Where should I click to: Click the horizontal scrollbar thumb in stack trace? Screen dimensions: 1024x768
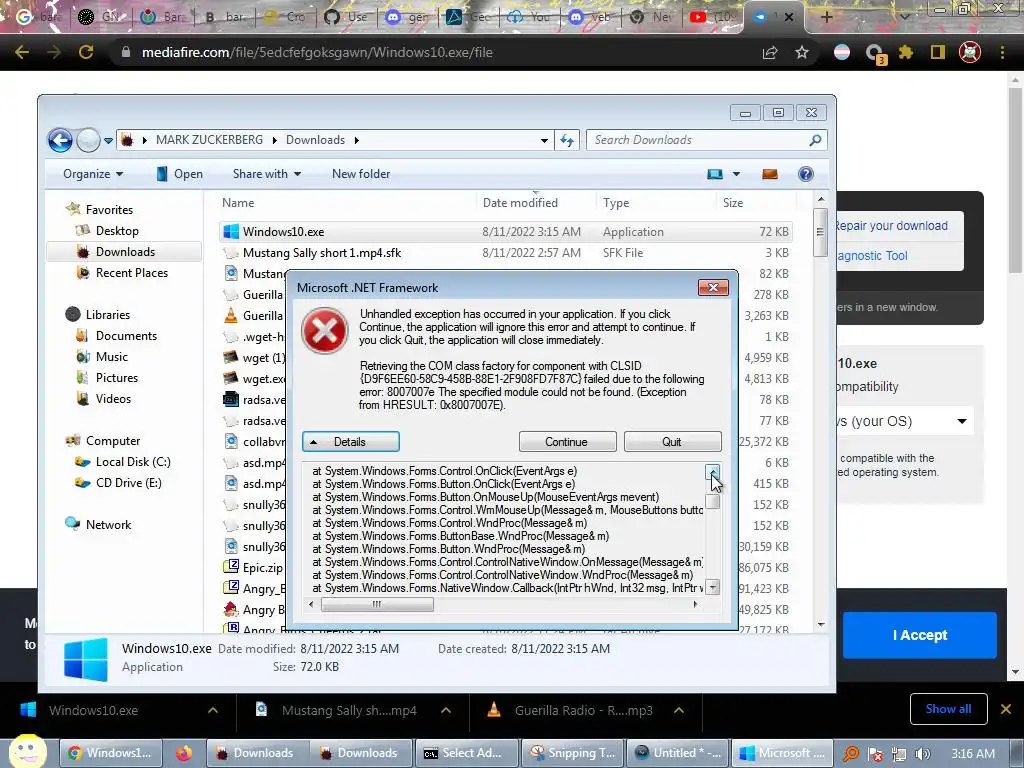click(x=377, y=604)
